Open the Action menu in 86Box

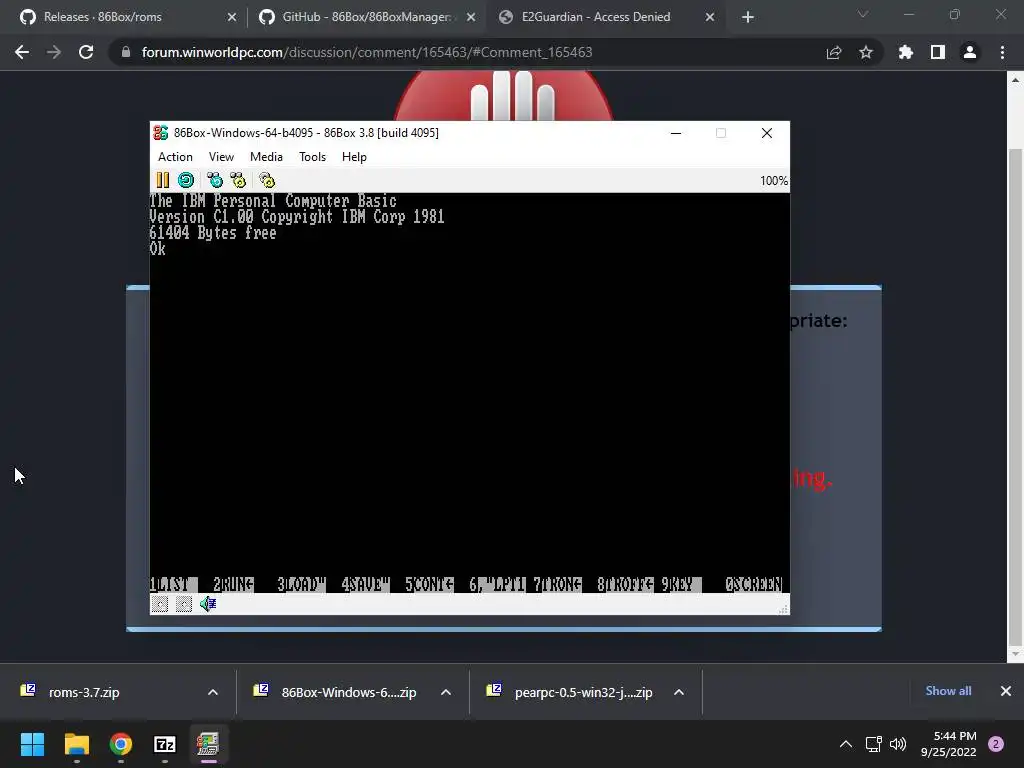(x=175, y=157)
